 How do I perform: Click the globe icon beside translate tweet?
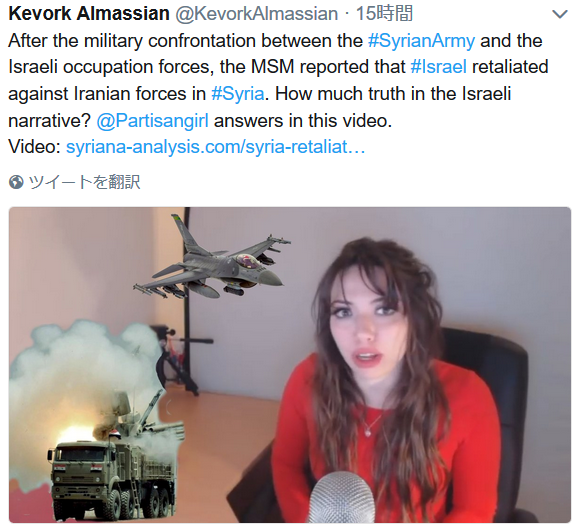coord(16,182)
